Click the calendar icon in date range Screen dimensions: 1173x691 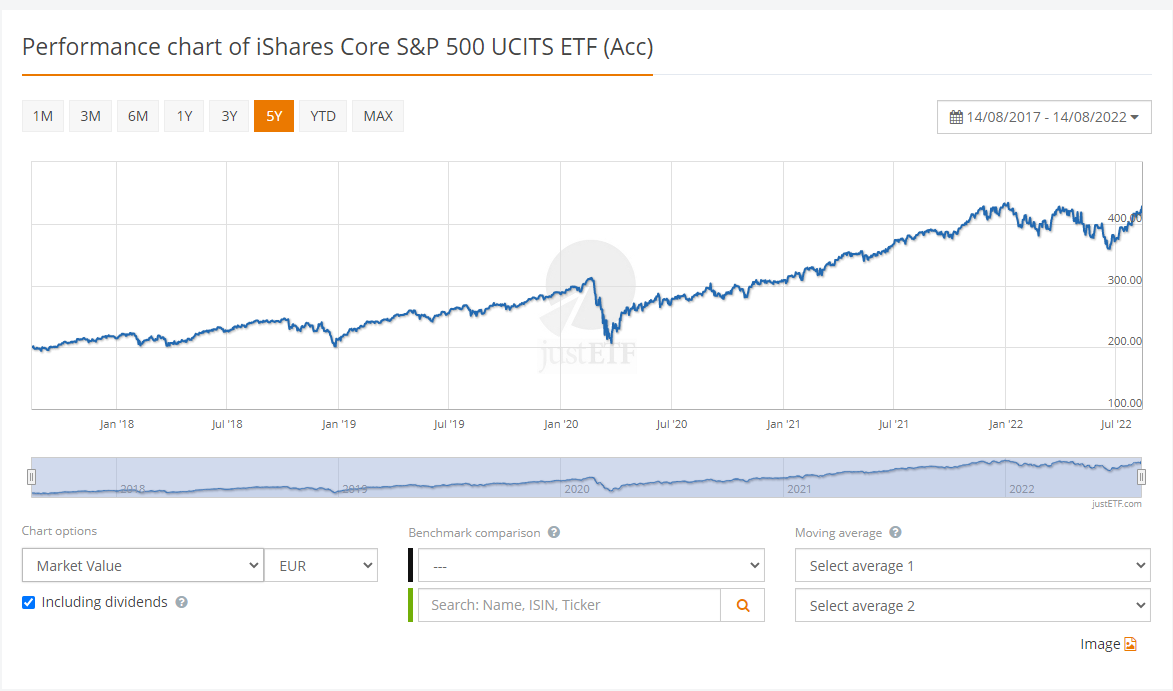tap(956, 117)
